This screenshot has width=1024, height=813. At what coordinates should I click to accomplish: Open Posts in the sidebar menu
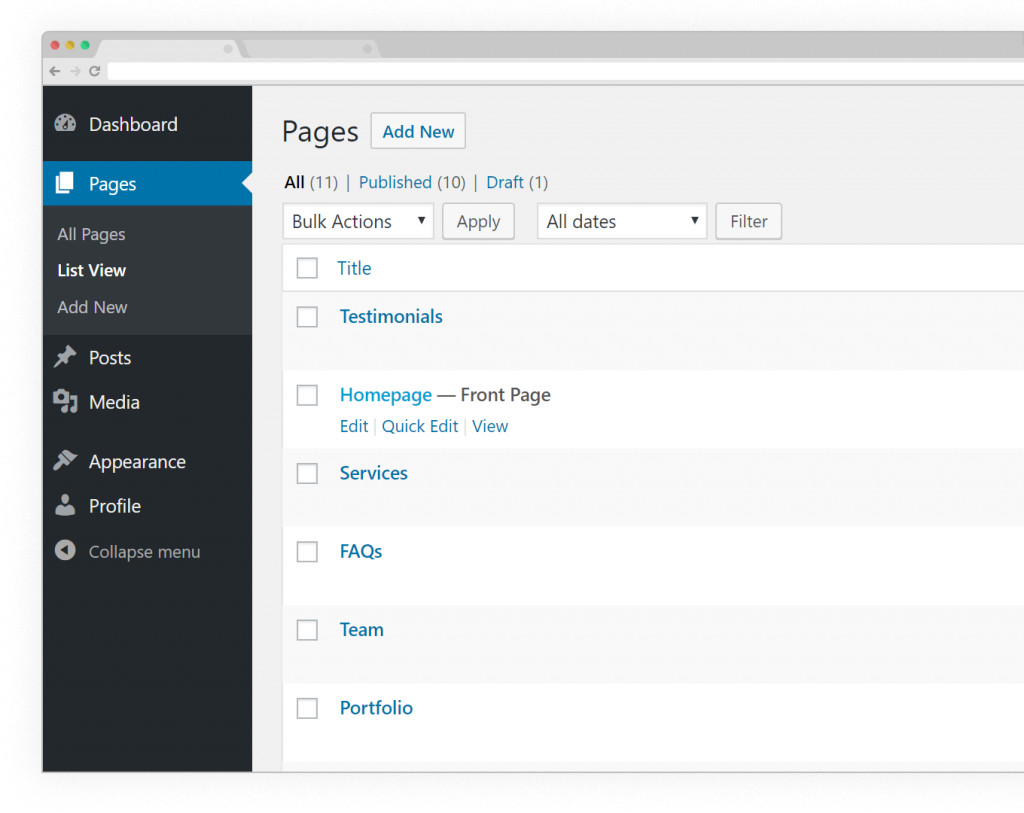pos(110,358)
